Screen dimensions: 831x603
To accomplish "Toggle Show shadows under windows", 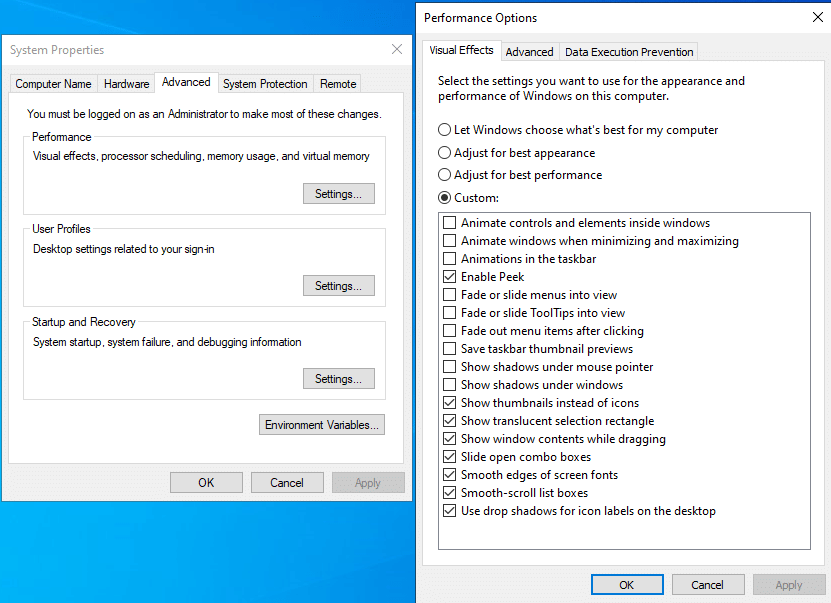I will (x=450, y=385).
